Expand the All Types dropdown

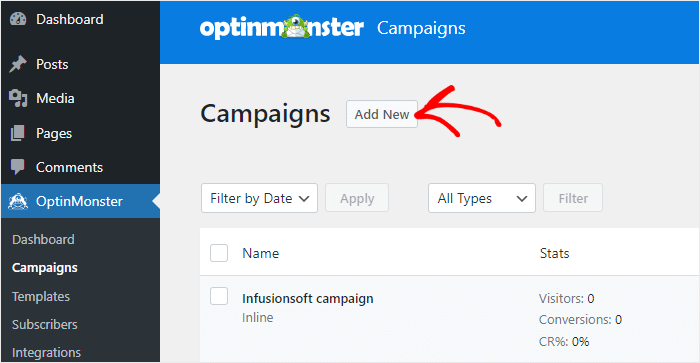tap(482, 198)
